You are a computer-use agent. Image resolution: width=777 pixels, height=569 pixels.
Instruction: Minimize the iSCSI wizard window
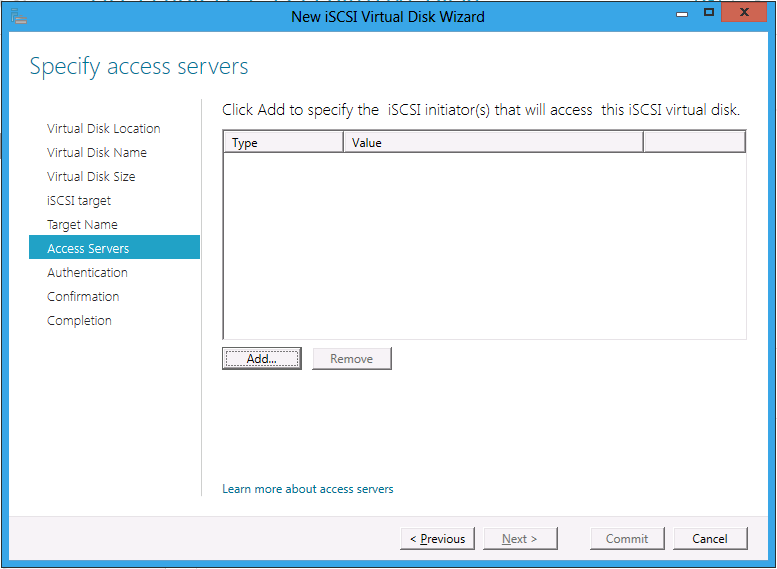click(682, 14)
